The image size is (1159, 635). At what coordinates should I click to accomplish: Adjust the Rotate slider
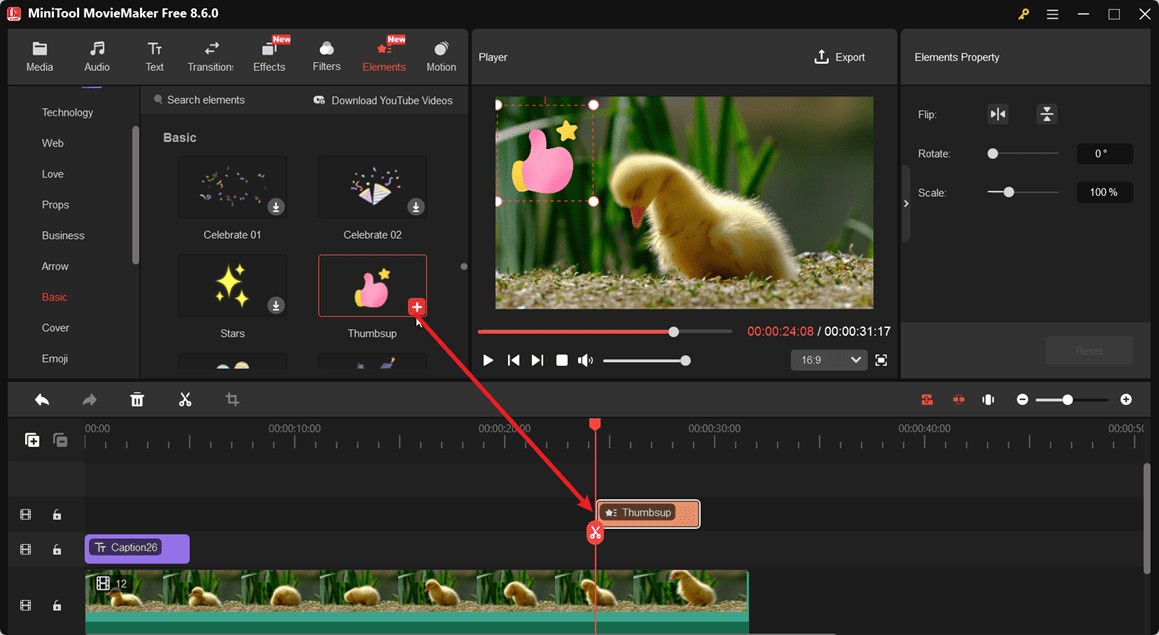[x=1023, y=154]
